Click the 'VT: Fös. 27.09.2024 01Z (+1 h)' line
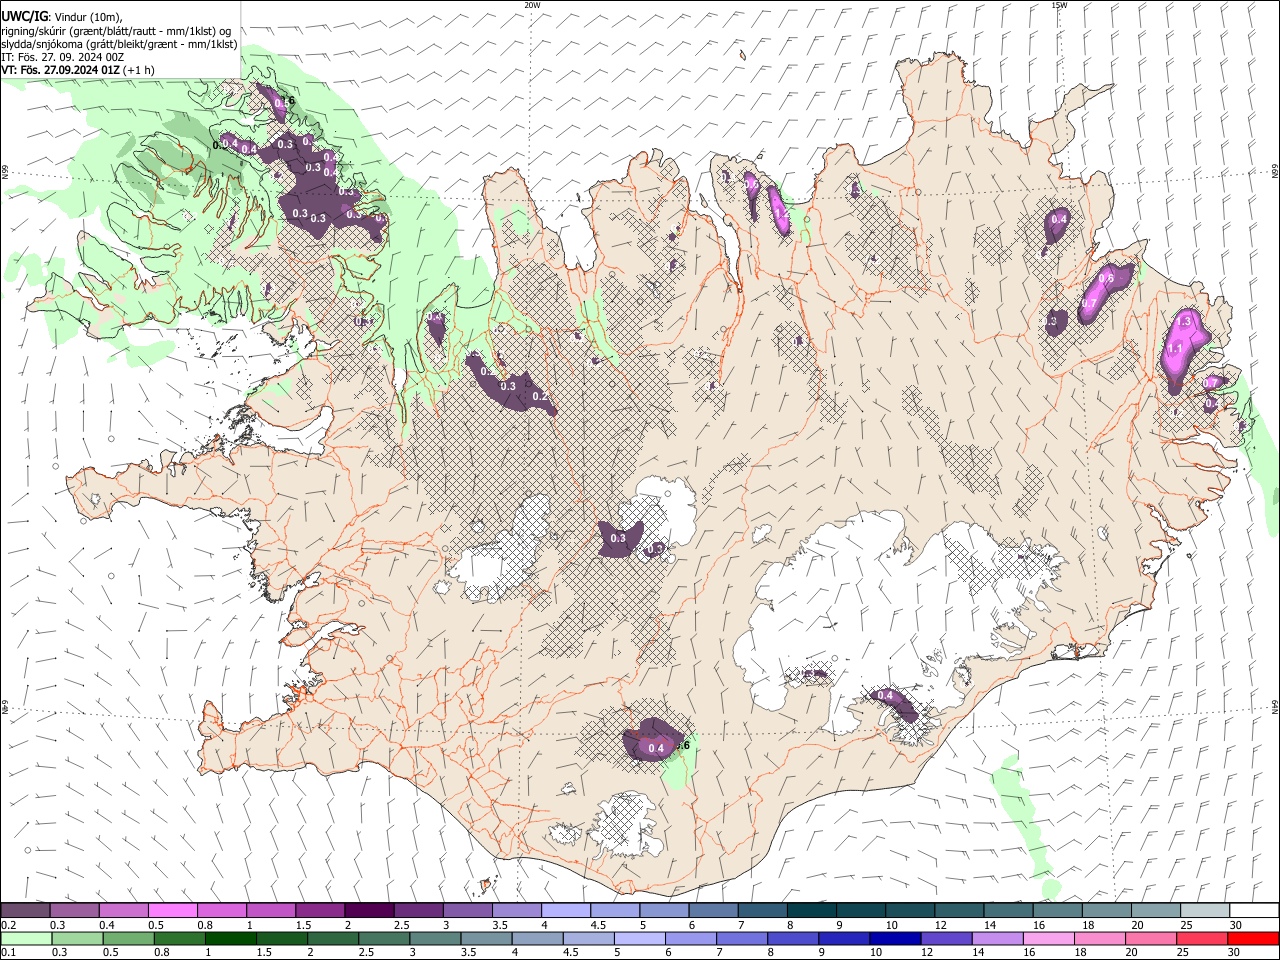 78,70
